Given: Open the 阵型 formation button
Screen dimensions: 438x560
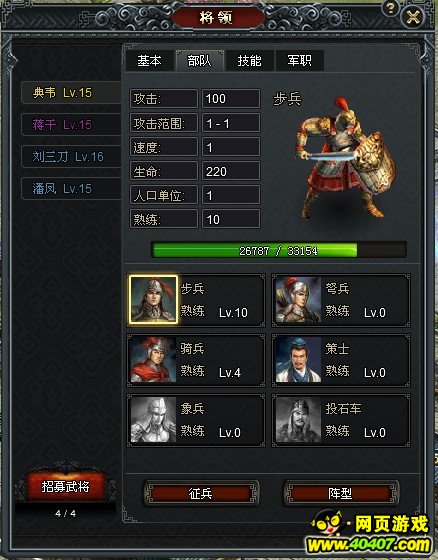Looking at the screenshot, I should [340, 494].
